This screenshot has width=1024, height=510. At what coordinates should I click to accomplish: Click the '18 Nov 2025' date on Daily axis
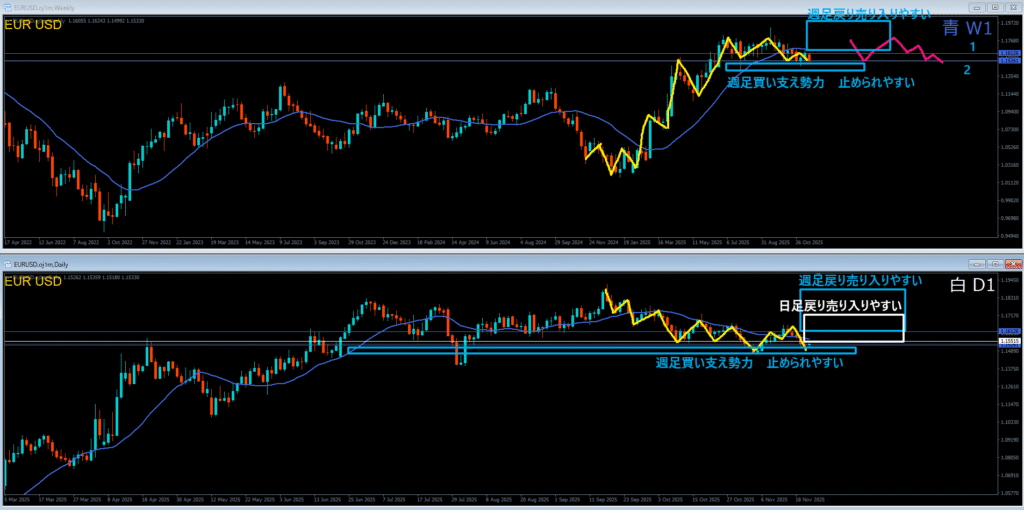[812, 498]
